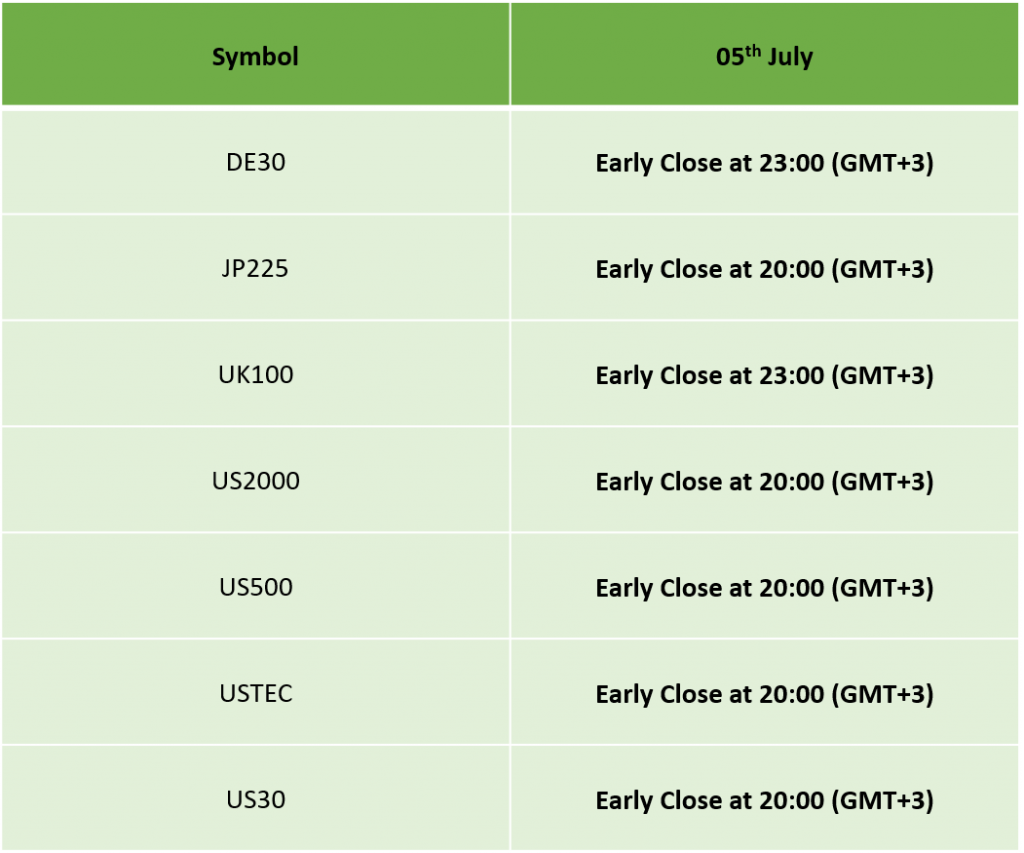Click the July text in header
This screenshot has height=853, width=1024.
tap(790, 57)
